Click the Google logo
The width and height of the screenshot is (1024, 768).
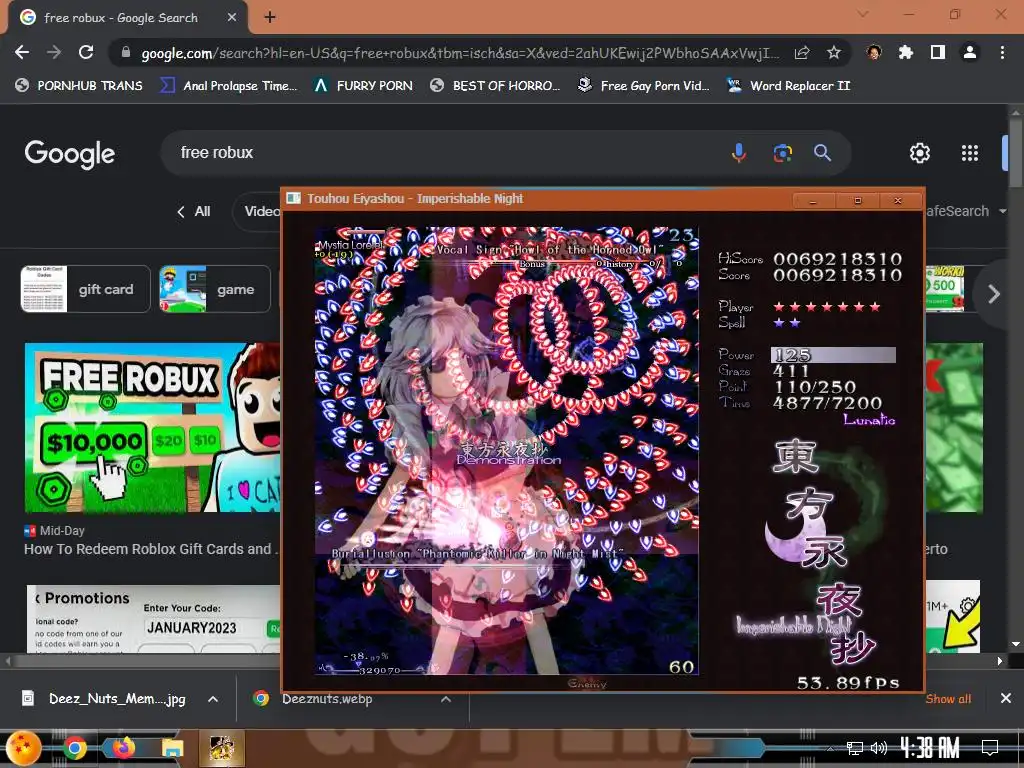(x=70, y=154)
